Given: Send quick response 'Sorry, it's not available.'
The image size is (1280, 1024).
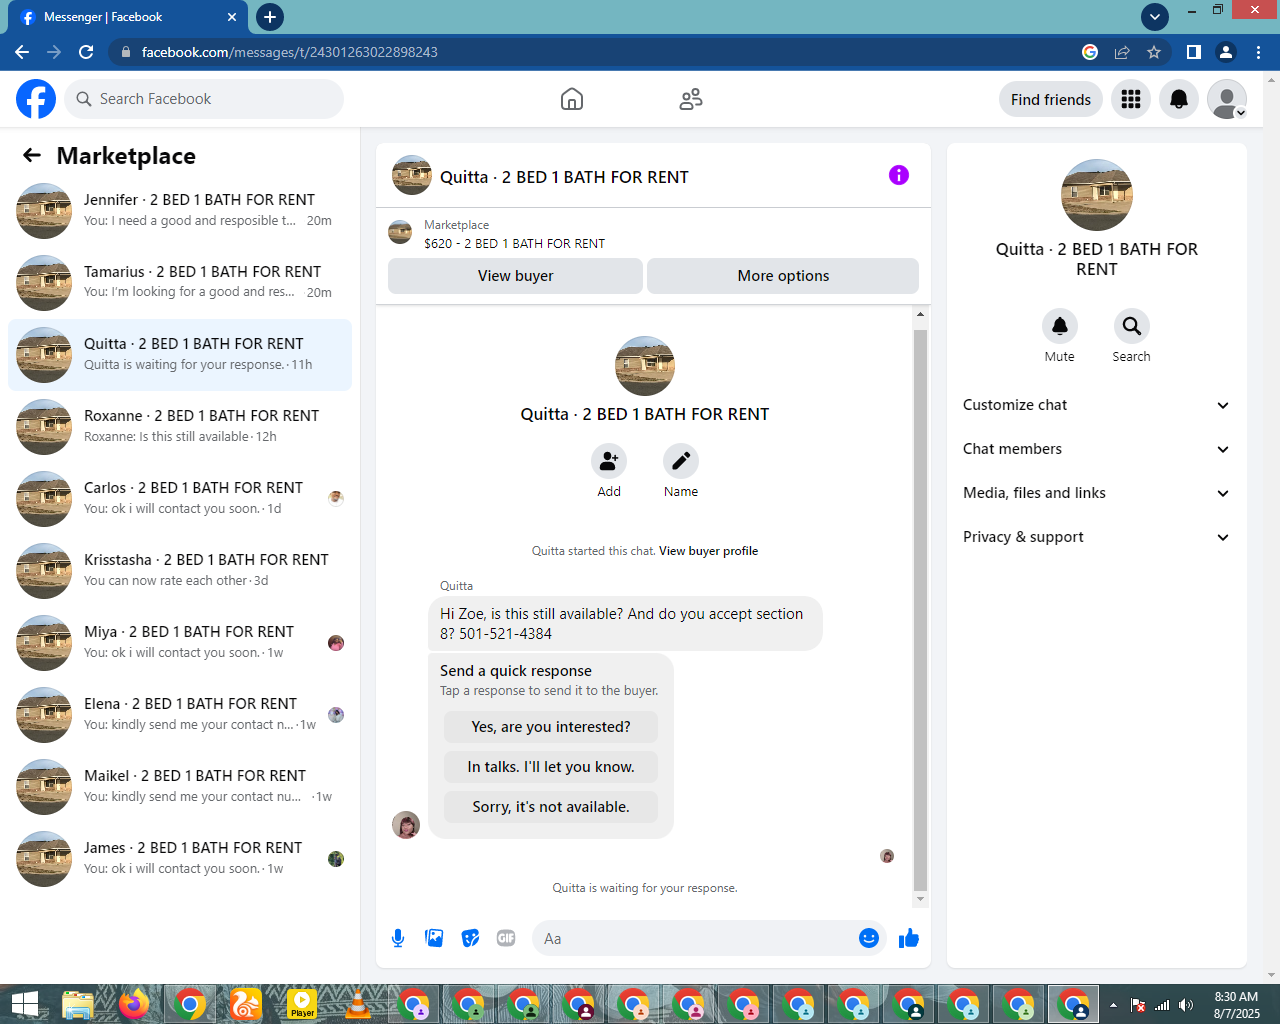Looking at the screenshot, I should coord(551,807).
